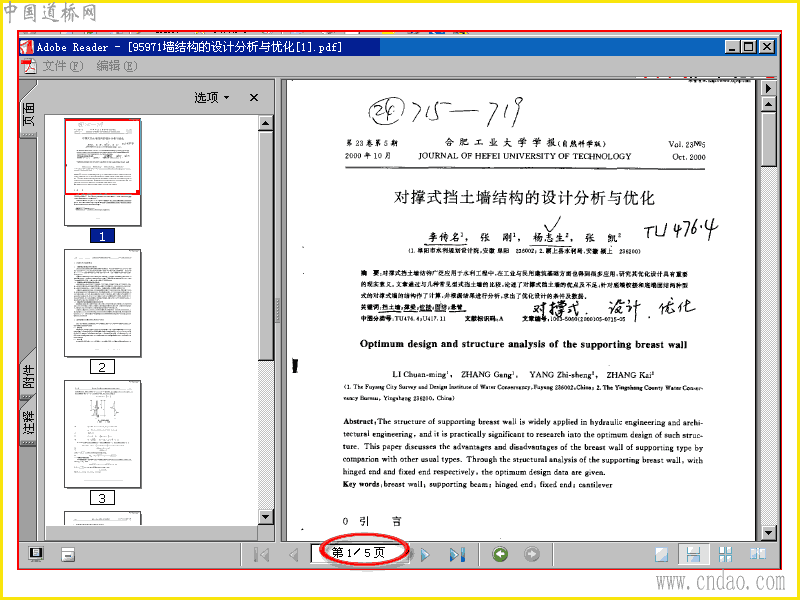Close the pages panel with X
The height and width of the screenshot is (600, 800).
click(254, 97)
